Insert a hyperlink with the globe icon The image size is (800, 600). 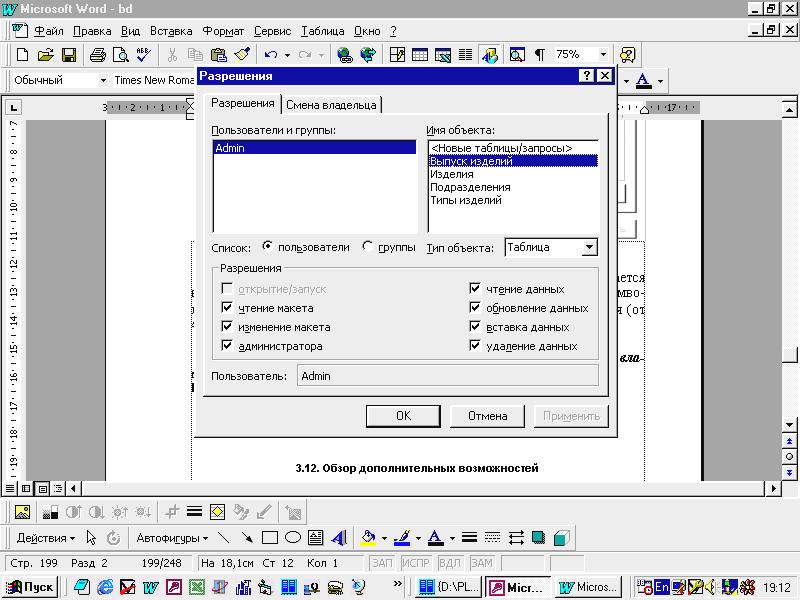pyautogui.click(x=345, y=55)
